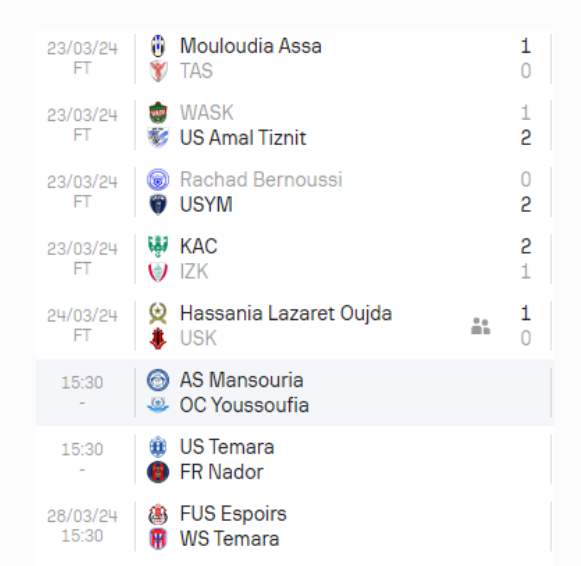Click the KAC green crest
The width and height of the screenshot is (581, 566).
pyautogui.click(x=158, y=246)
